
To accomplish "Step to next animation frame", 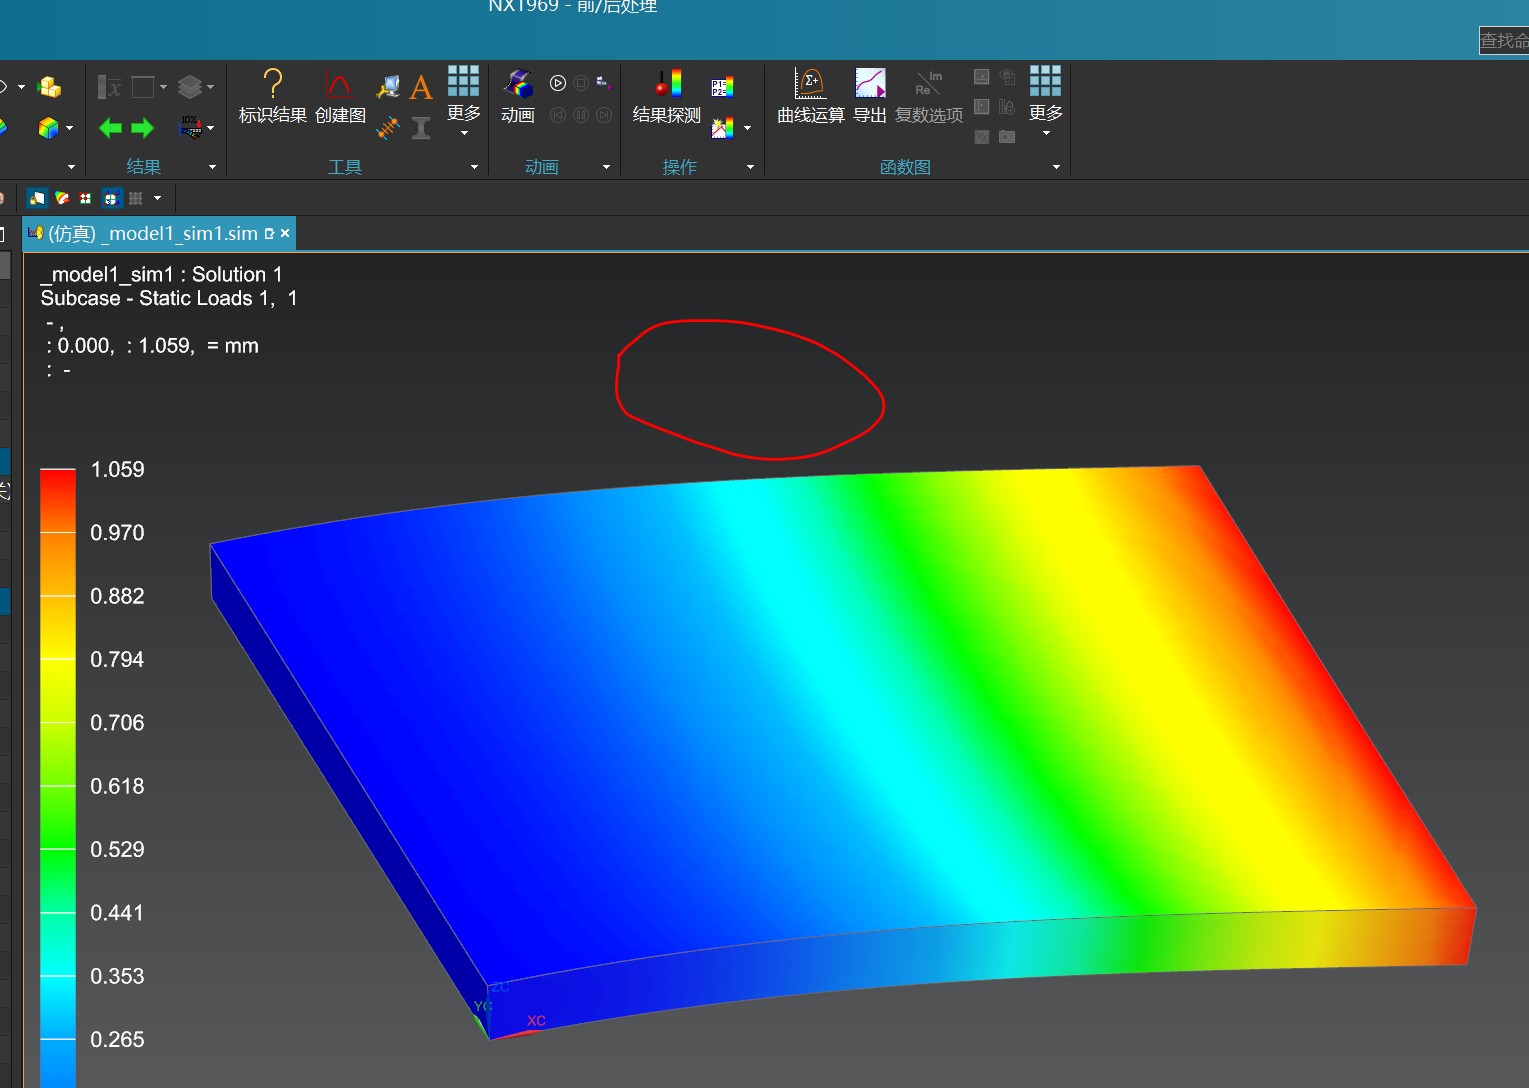I will pyautogui.click(x=603, y=115).
